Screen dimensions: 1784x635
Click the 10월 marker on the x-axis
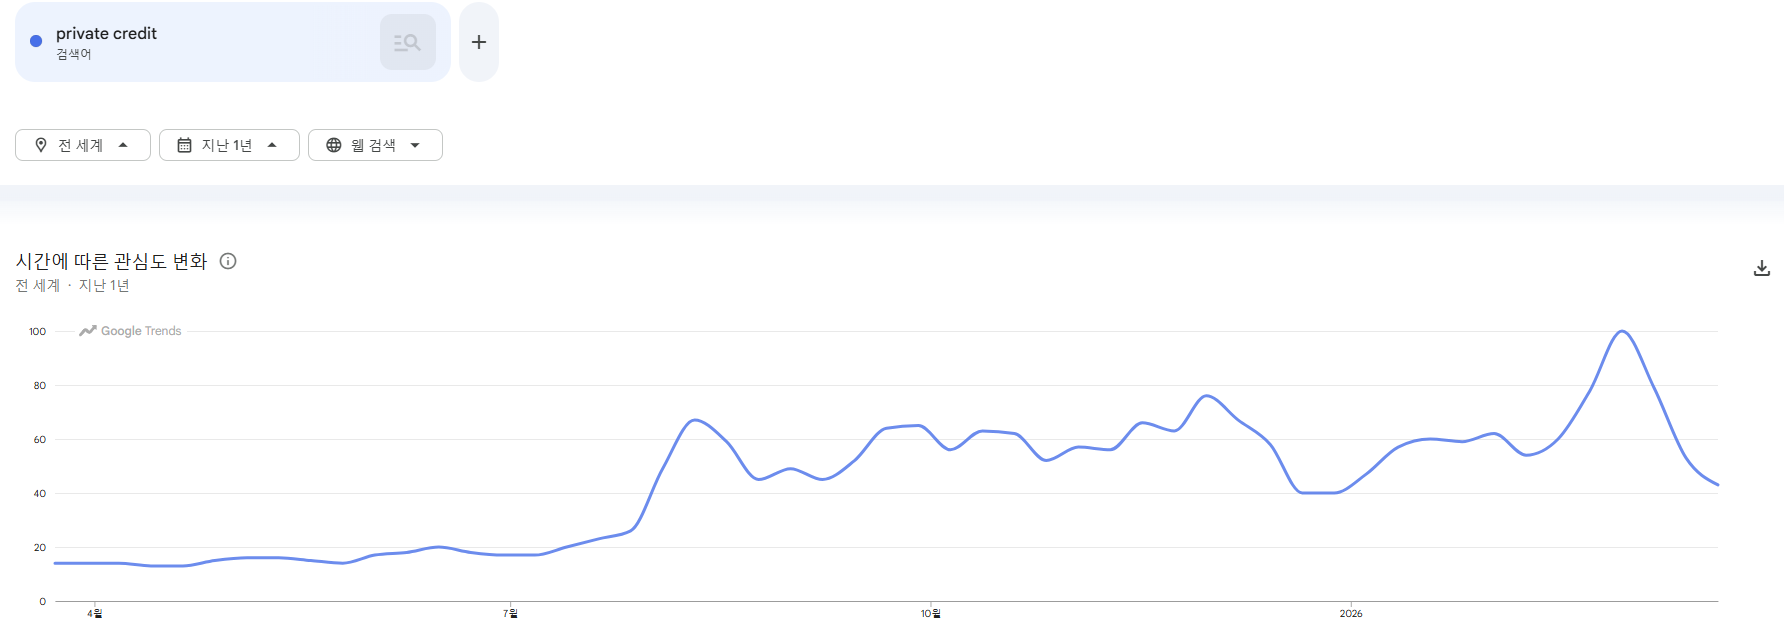click(930, 613)
